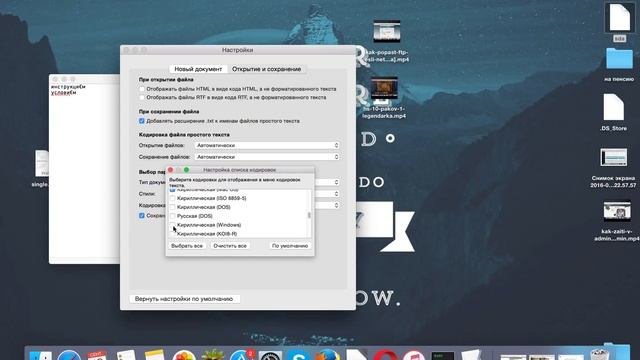This screenshot has height=360, width=640.
Task: Open the 'Тип докум' dropdown arrows
Action: point(336,182)
